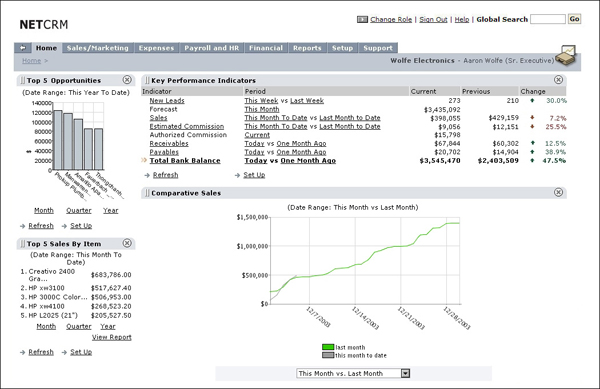
Task: Click the Last Week period link
Action: (307, 101)
